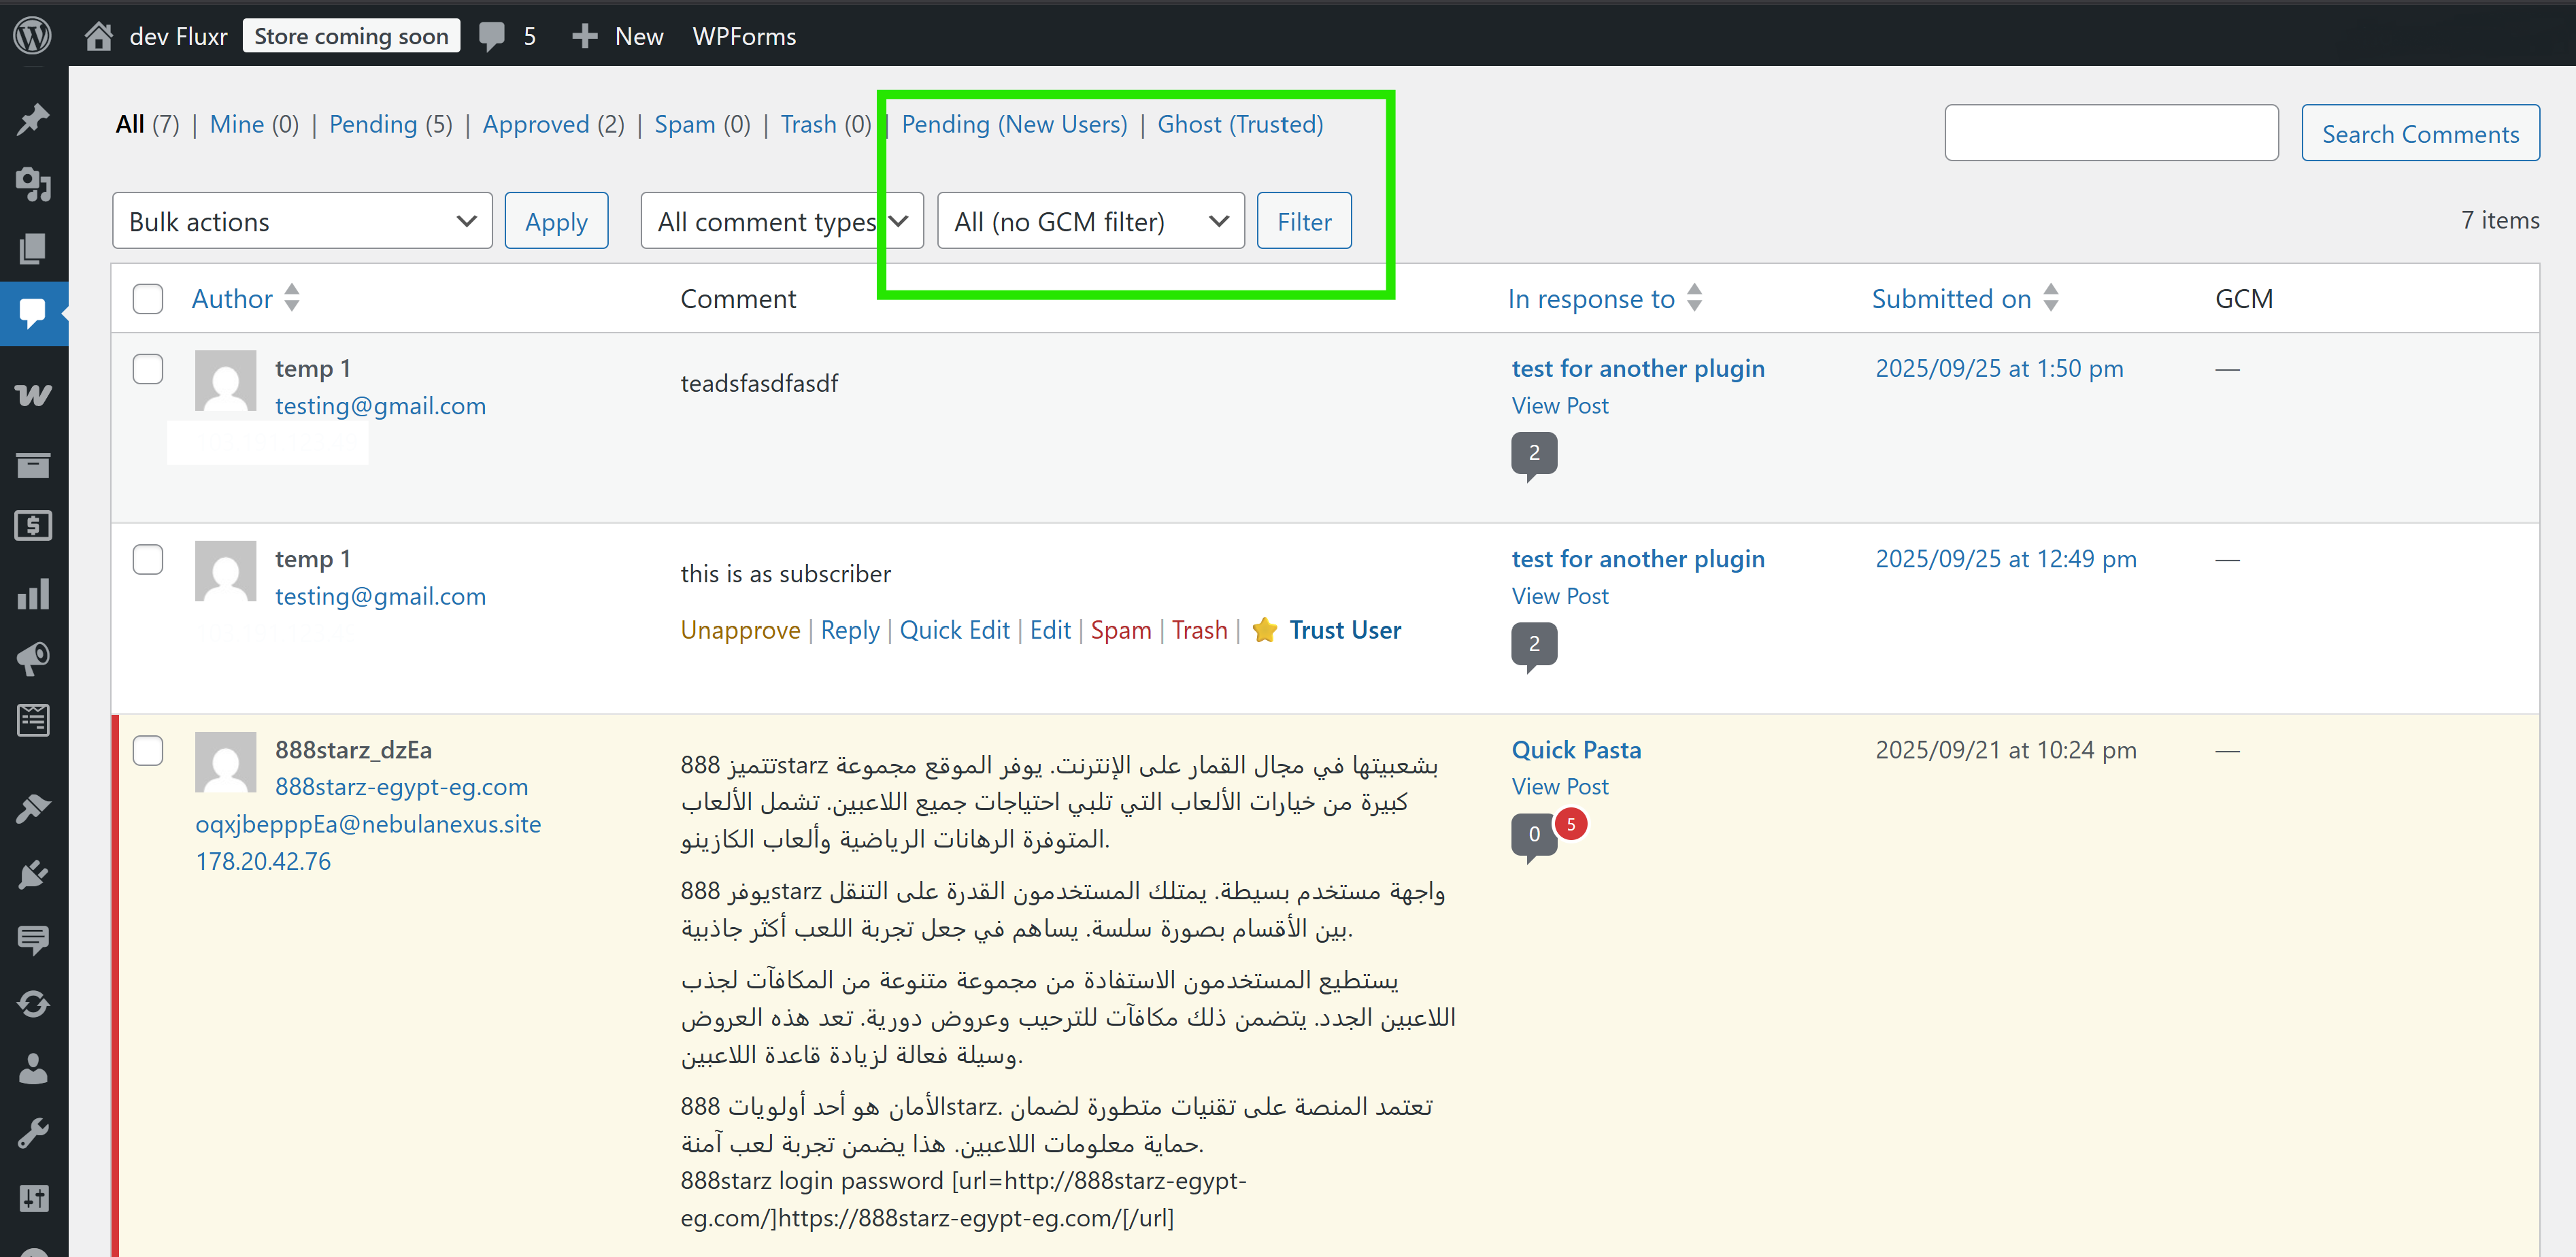Open the Pending (New Users) filter
Screen dimensions: 2576x1257
click(1014, 124)
